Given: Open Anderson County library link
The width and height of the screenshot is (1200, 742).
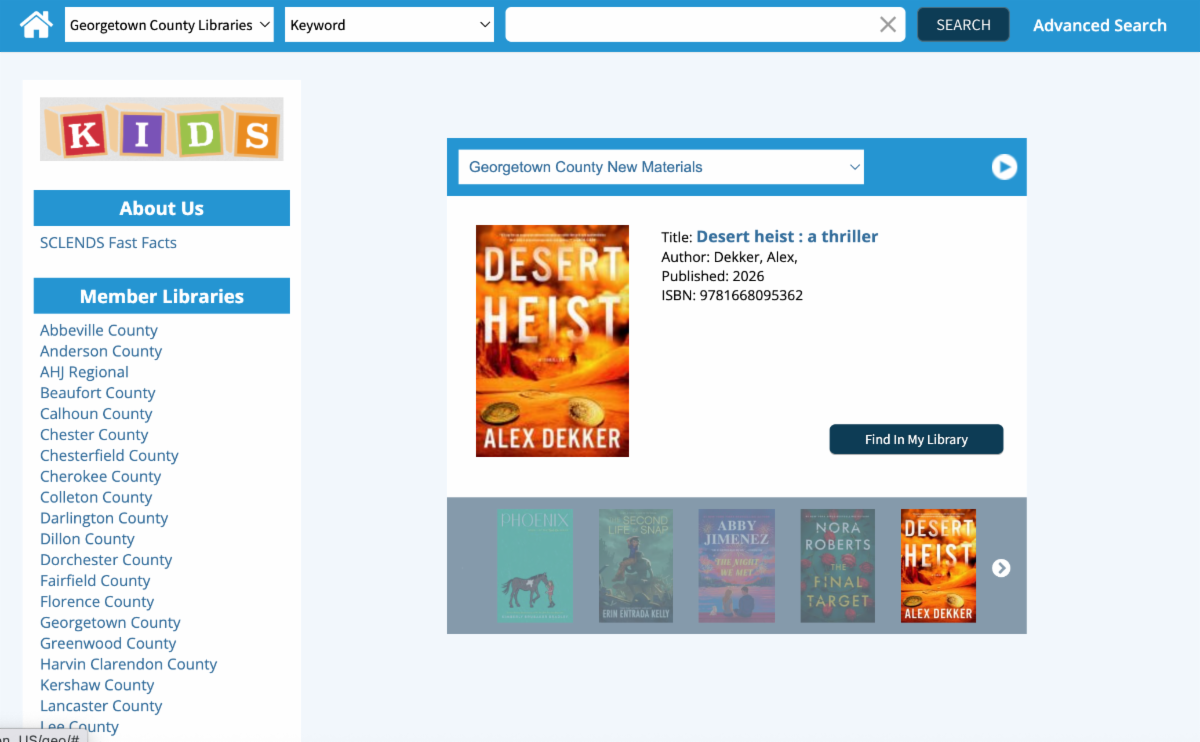Looking at the screenshot, I should click(101, 351).
